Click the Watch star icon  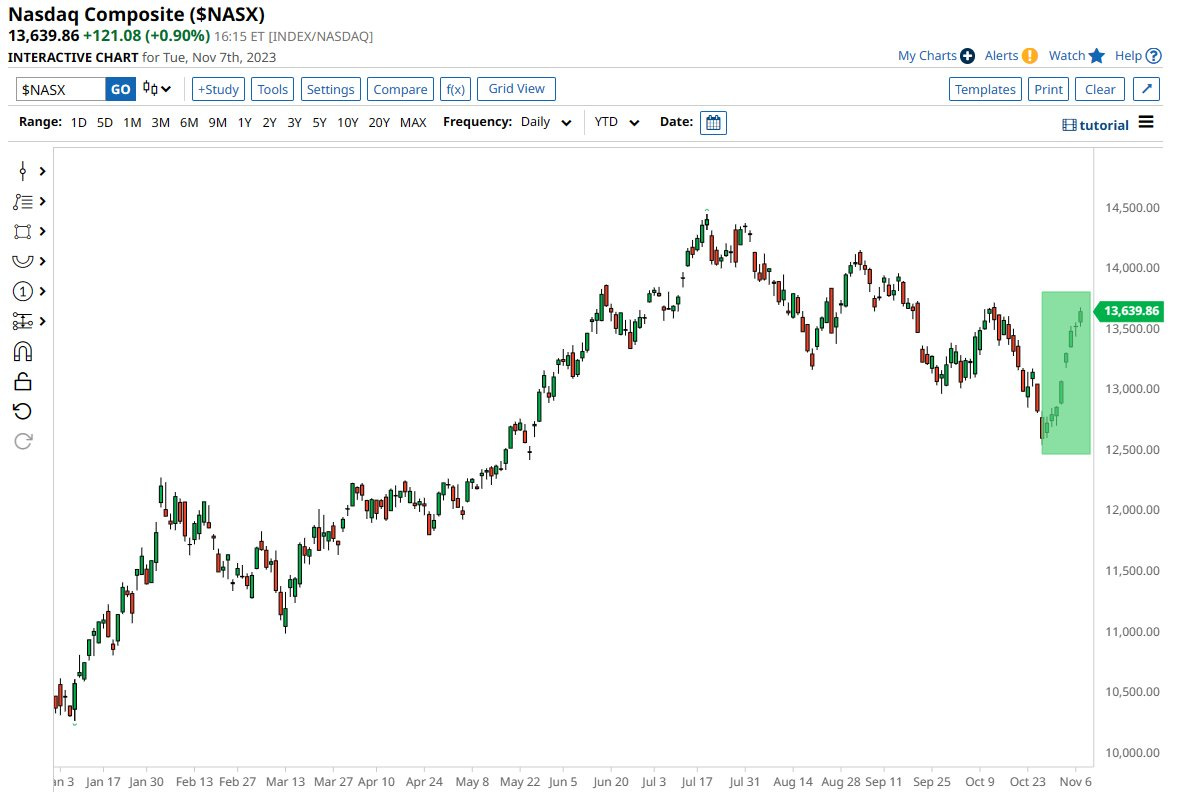(1097, 56)
